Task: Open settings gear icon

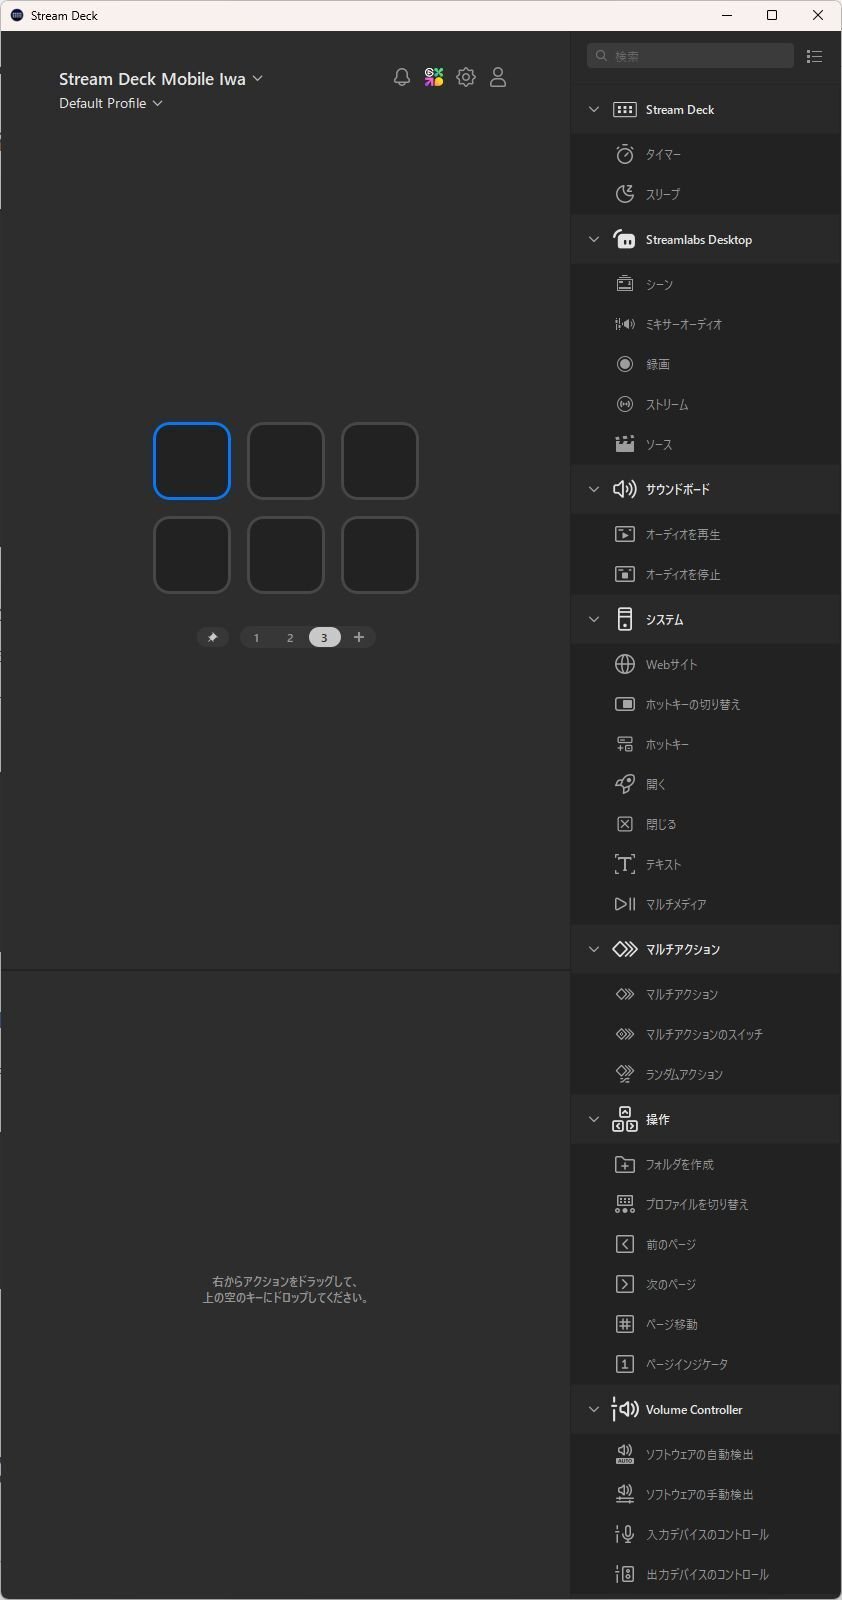Action: click(466, 77)
